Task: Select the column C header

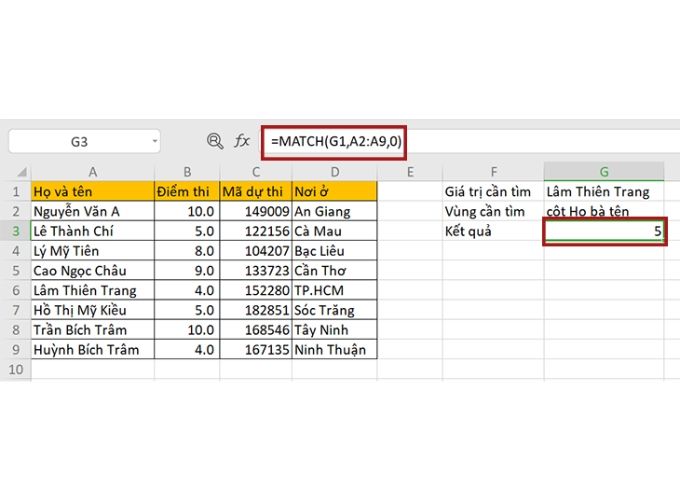Action: pyautogui.click(x=255, y=172)
